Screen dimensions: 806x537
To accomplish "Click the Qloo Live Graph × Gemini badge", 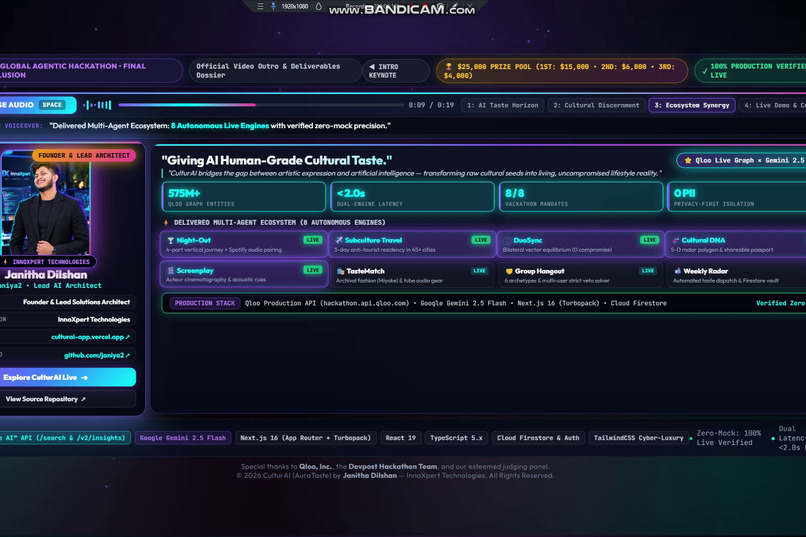I will 741,160.
